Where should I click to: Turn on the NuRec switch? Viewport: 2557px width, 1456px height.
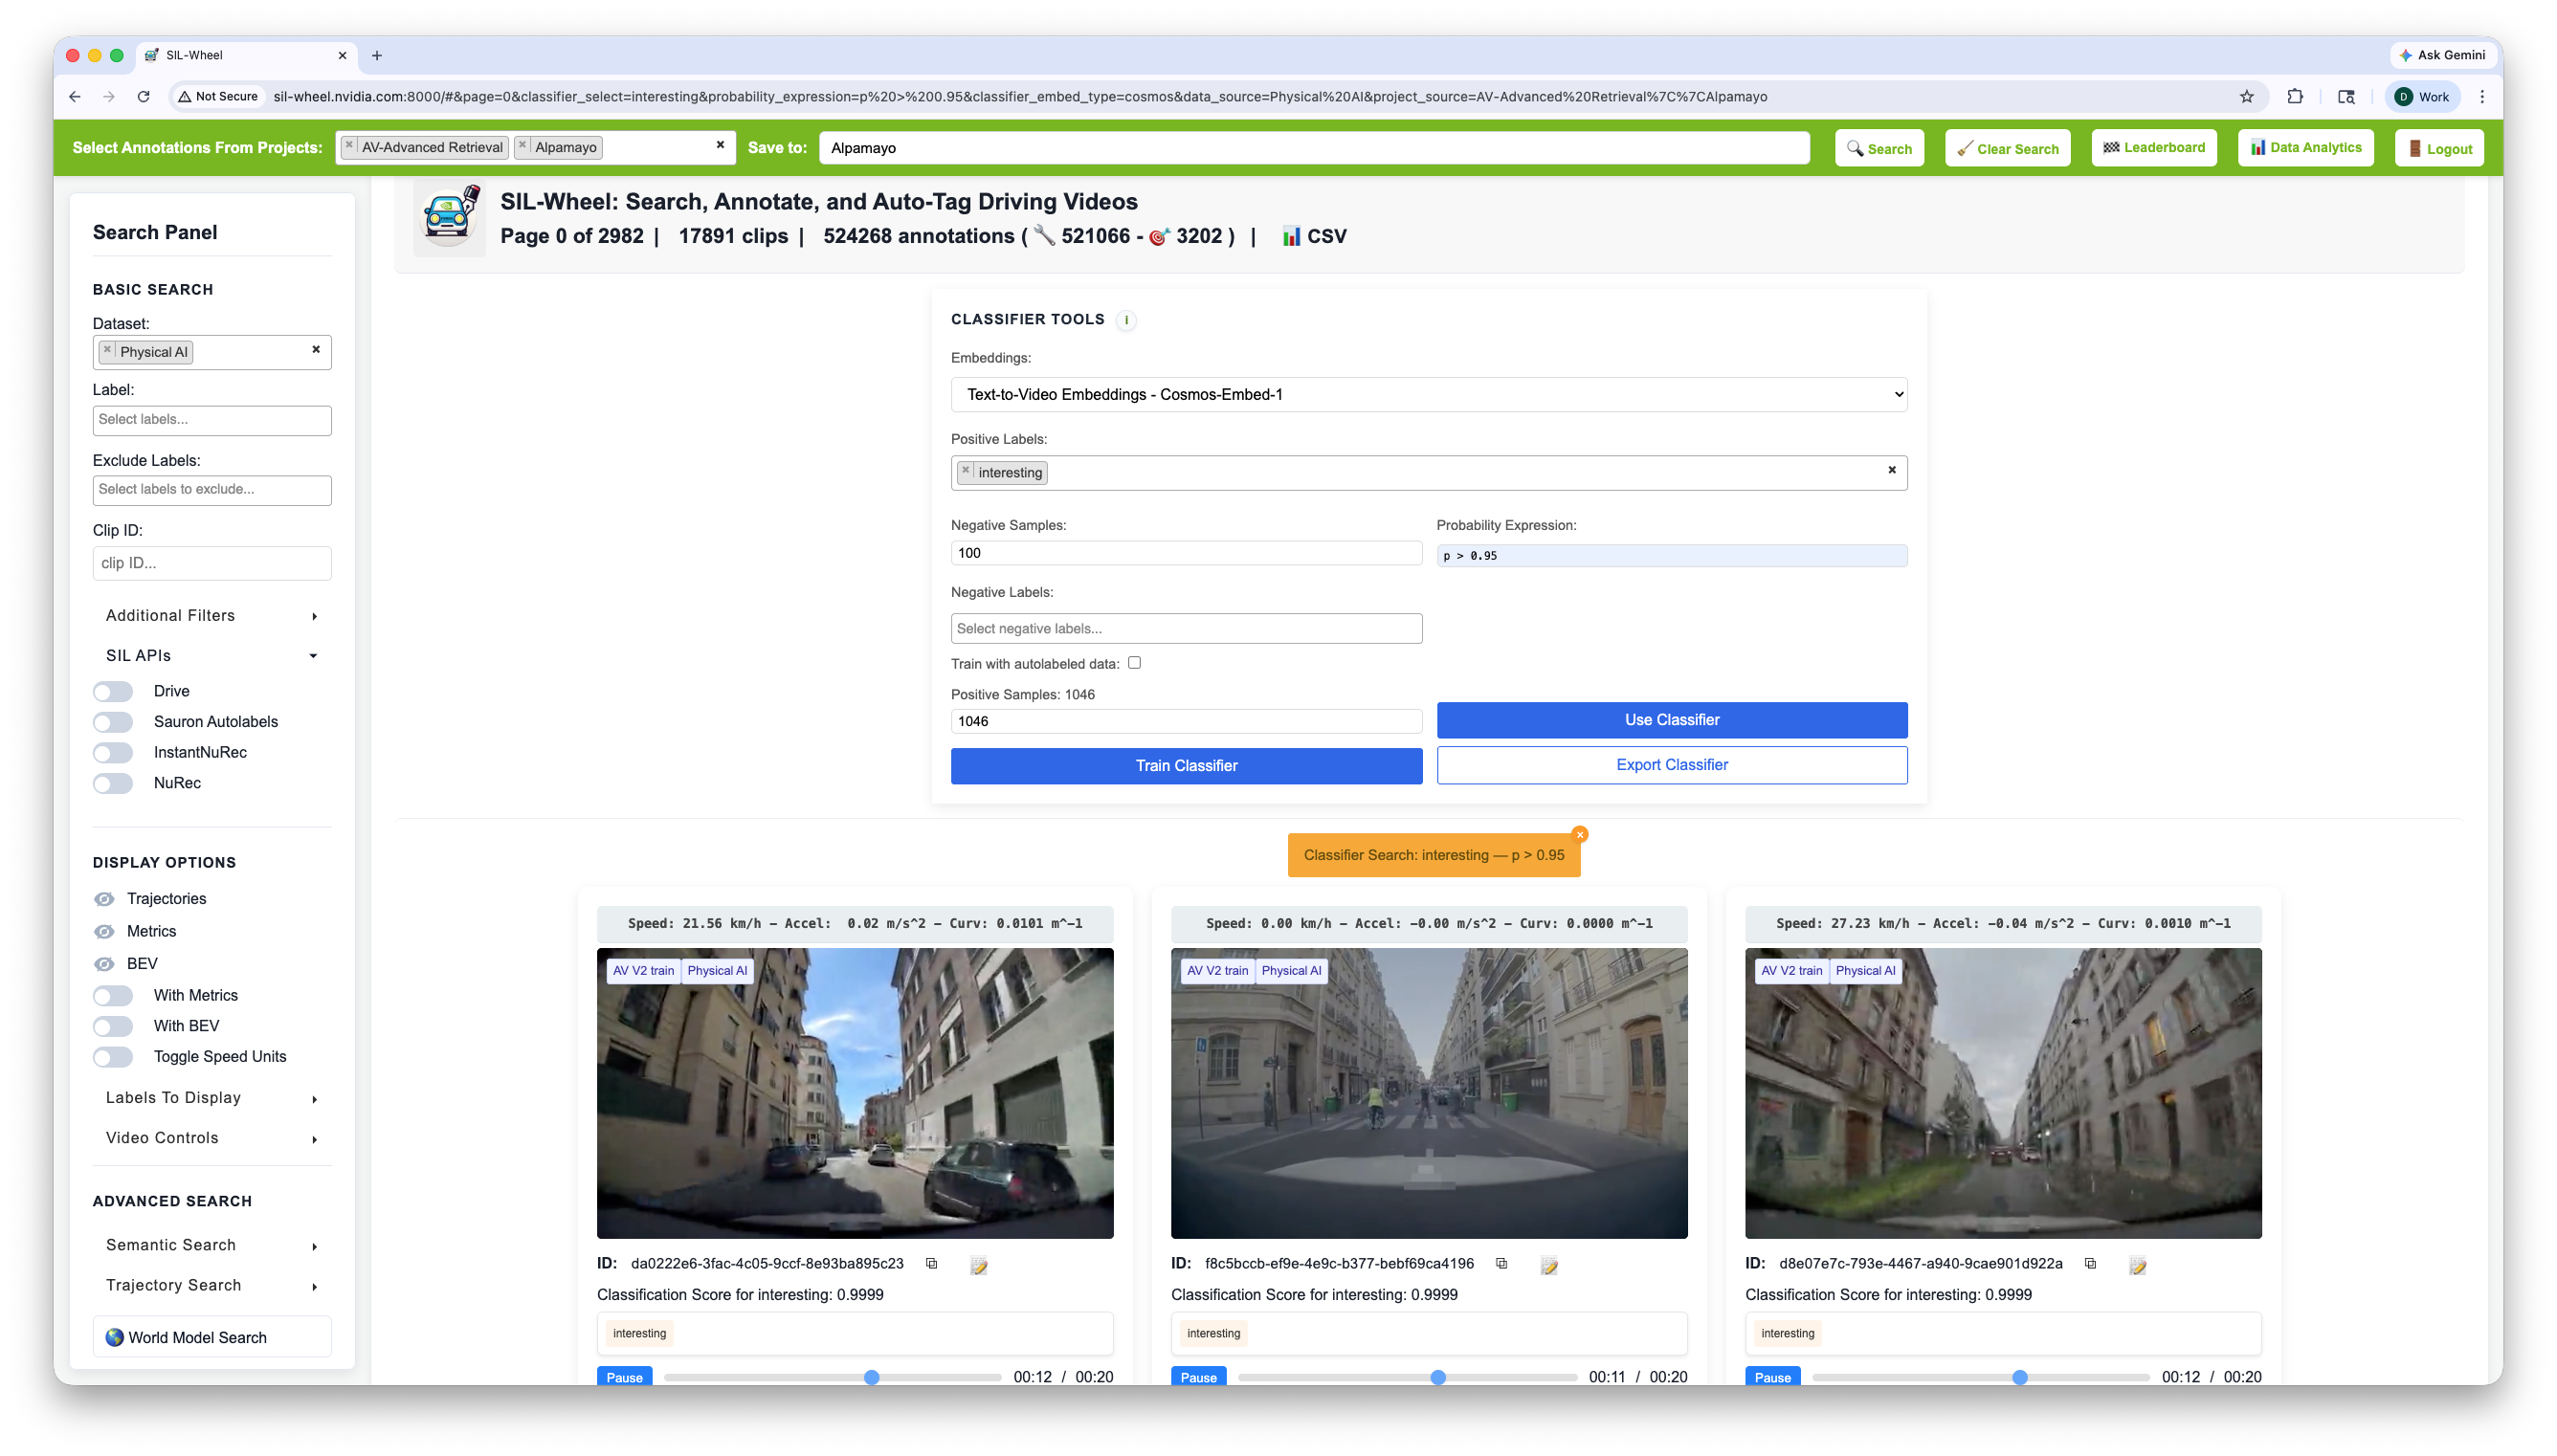[113, 784]
